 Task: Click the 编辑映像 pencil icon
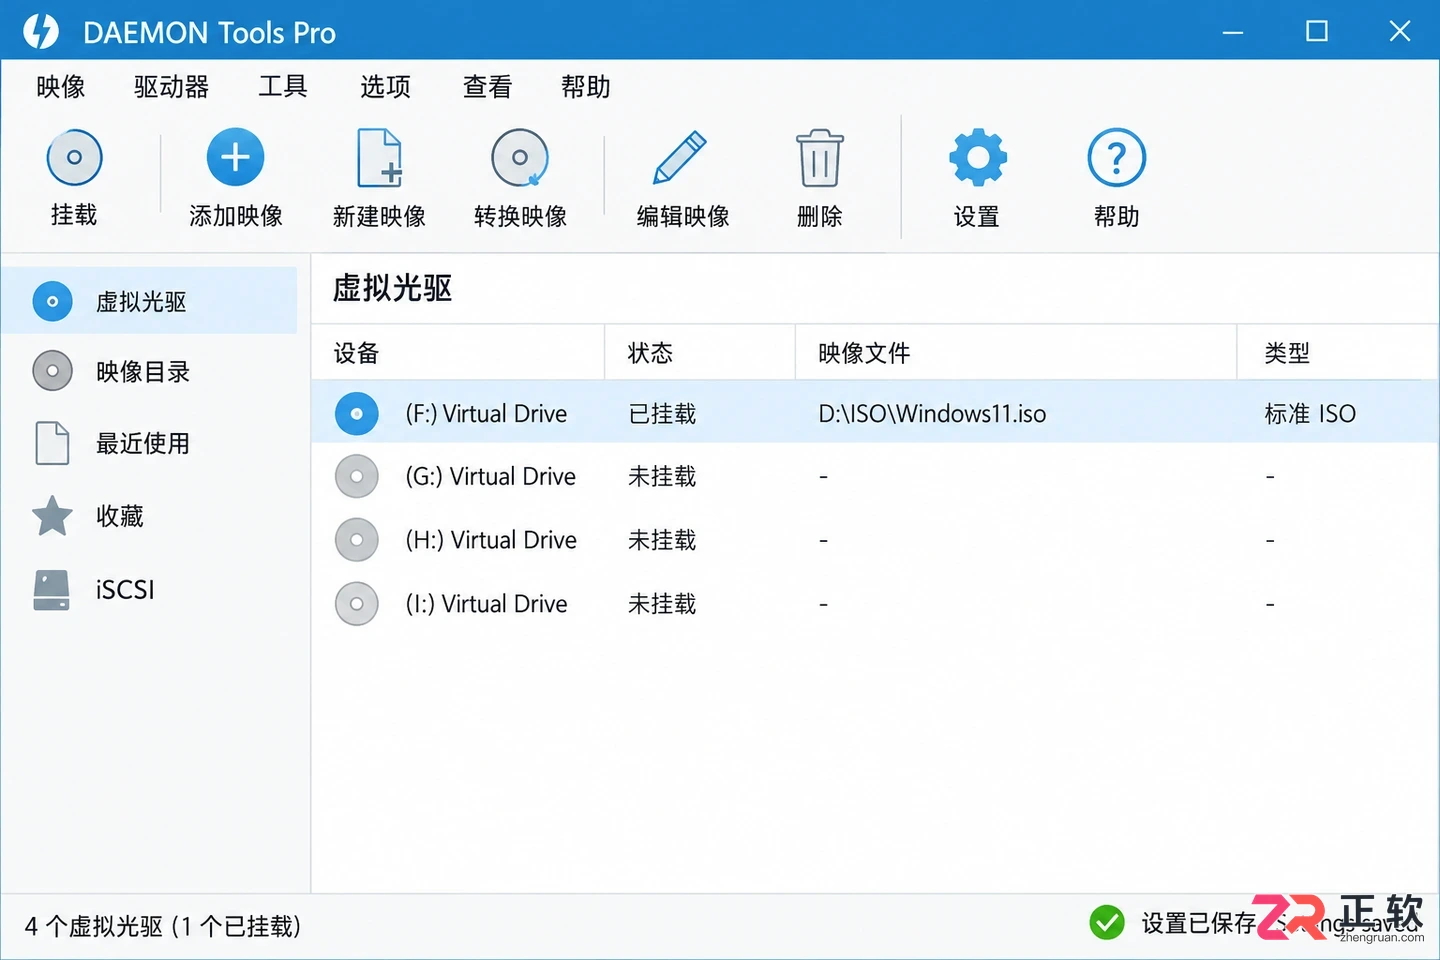pyautogui.click(x=680, y=158)
